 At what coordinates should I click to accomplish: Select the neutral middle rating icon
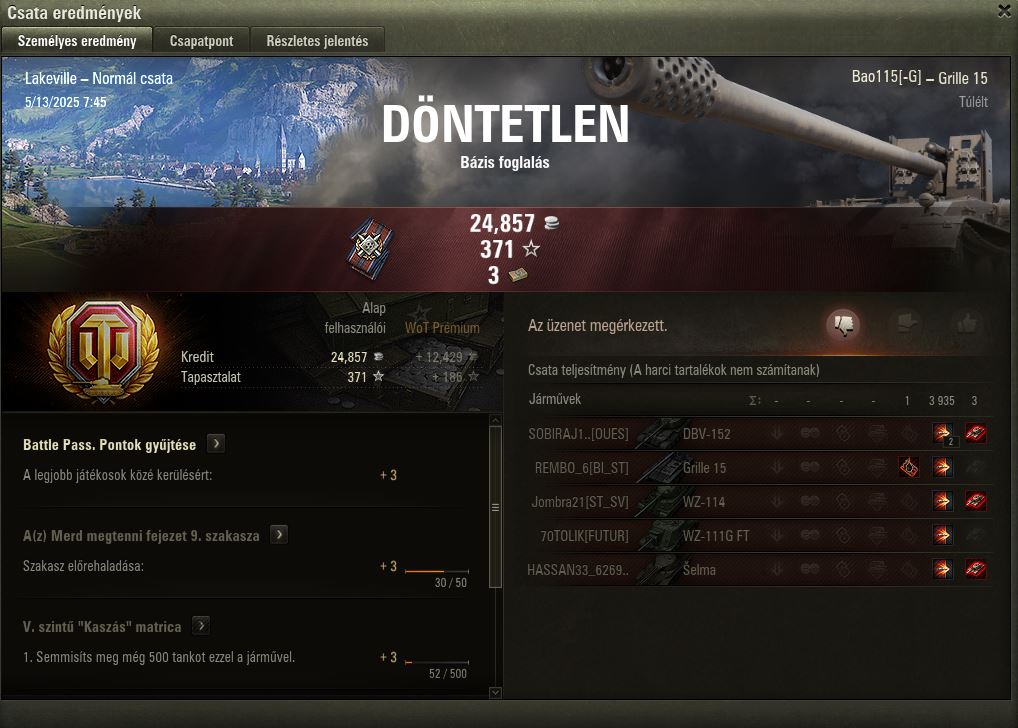[x=906, y=323]
